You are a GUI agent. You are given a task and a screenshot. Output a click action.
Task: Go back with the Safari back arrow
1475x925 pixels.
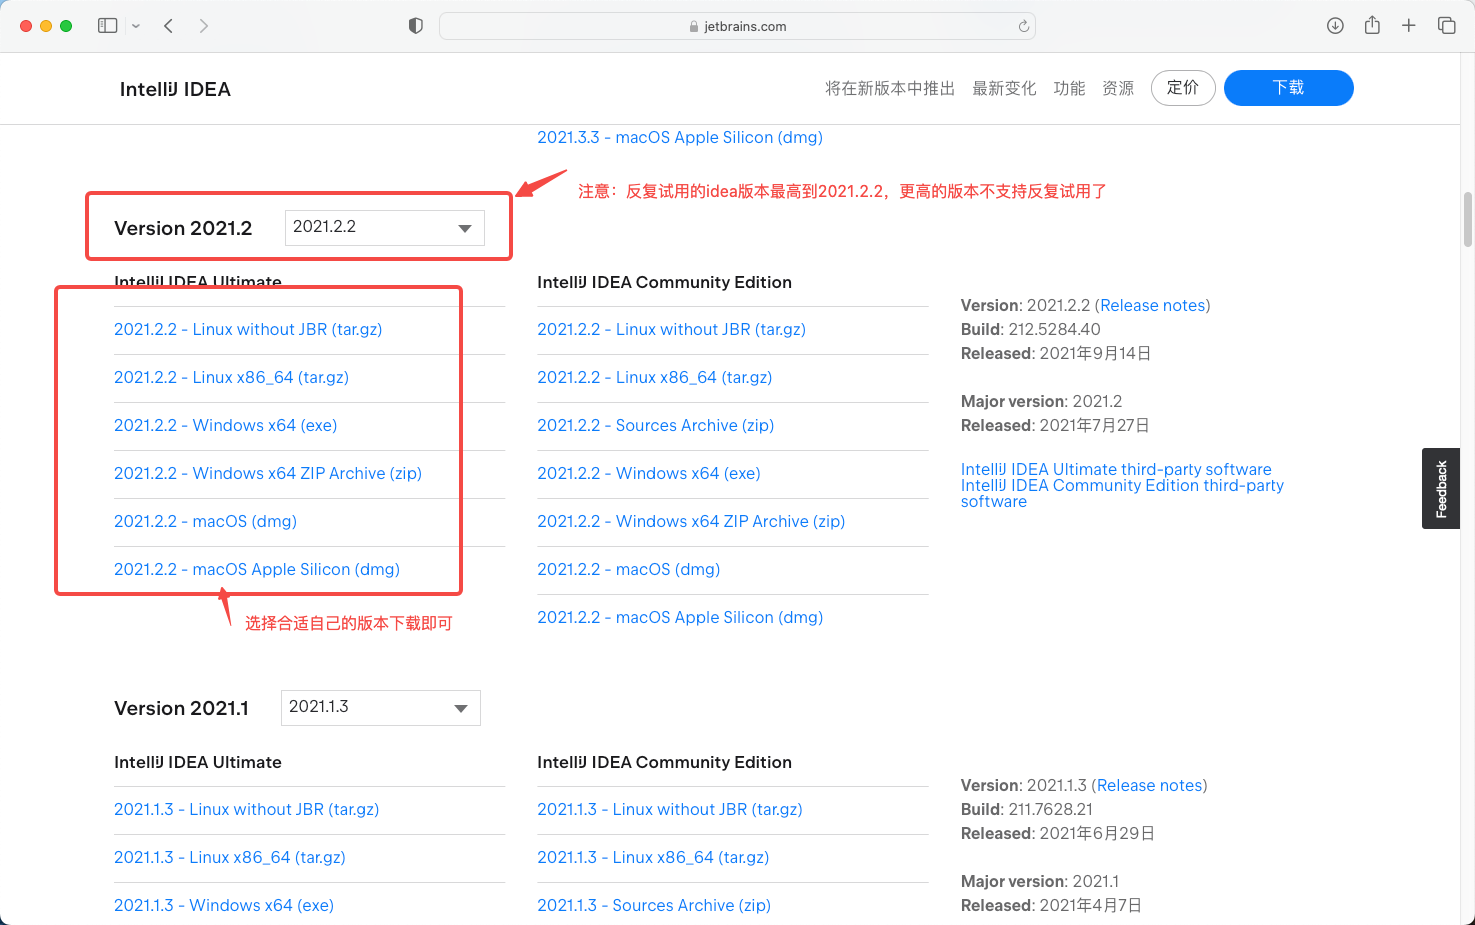[168, 26]
